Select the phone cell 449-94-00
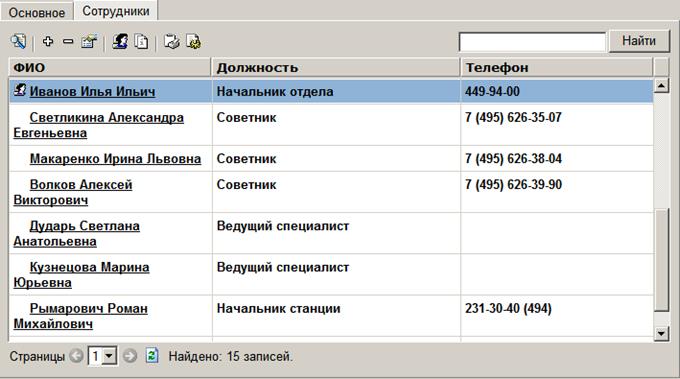 (557, 91)
